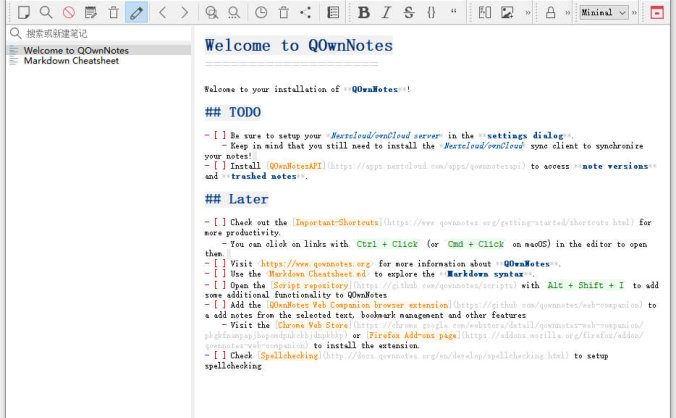The width and height of the screenshot is (676, 418).
Task: Click the Chrome Web Store link text
Action: tap(313, 325)
